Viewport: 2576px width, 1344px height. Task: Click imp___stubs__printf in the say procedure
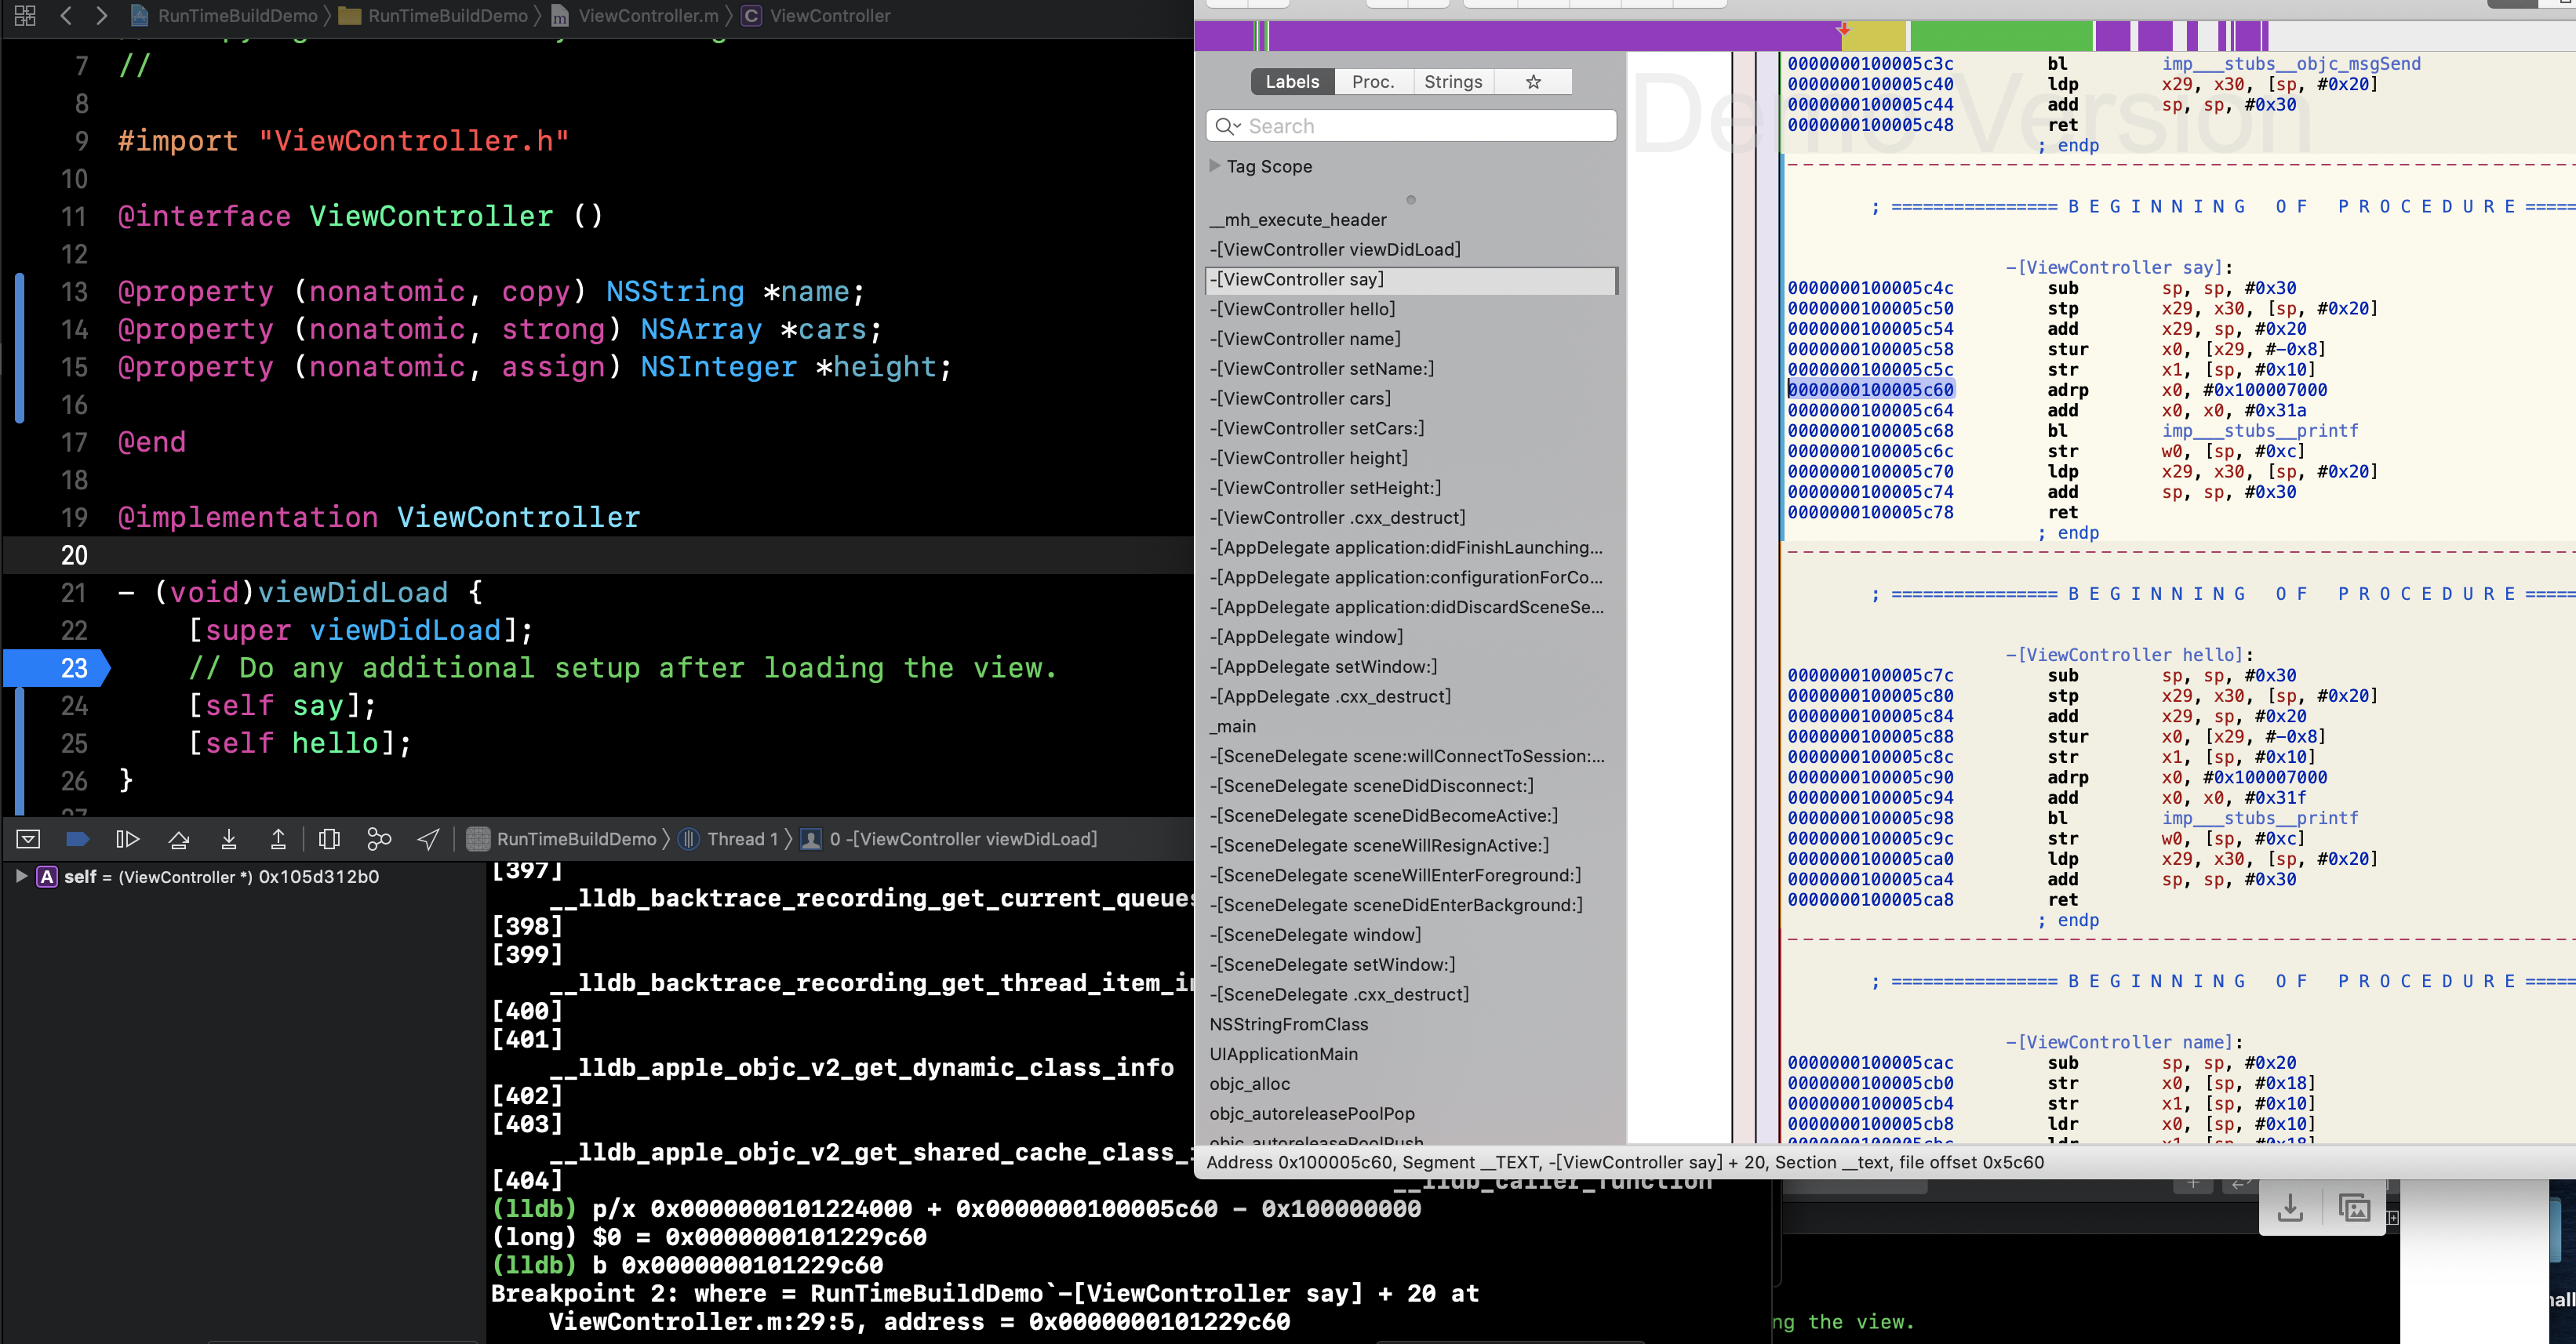click(2259, 431)
